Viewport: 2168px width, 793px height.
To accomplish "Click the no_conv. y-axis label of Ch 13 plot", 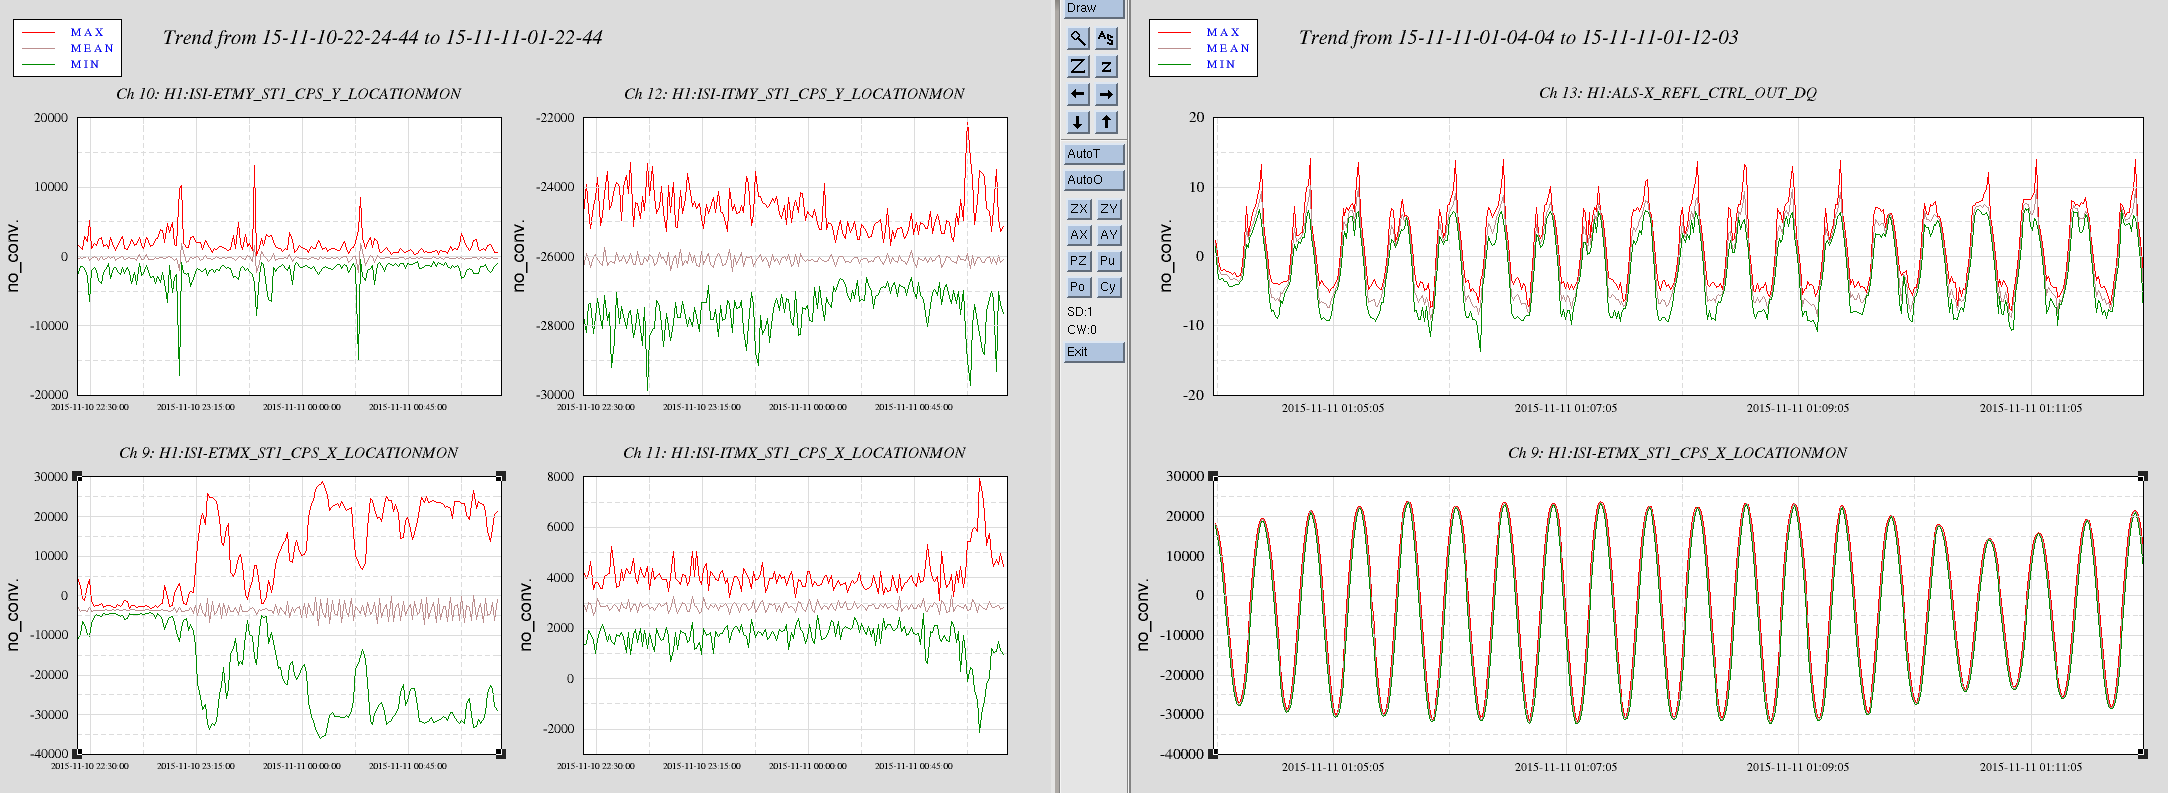I will tap(1166, 257).
